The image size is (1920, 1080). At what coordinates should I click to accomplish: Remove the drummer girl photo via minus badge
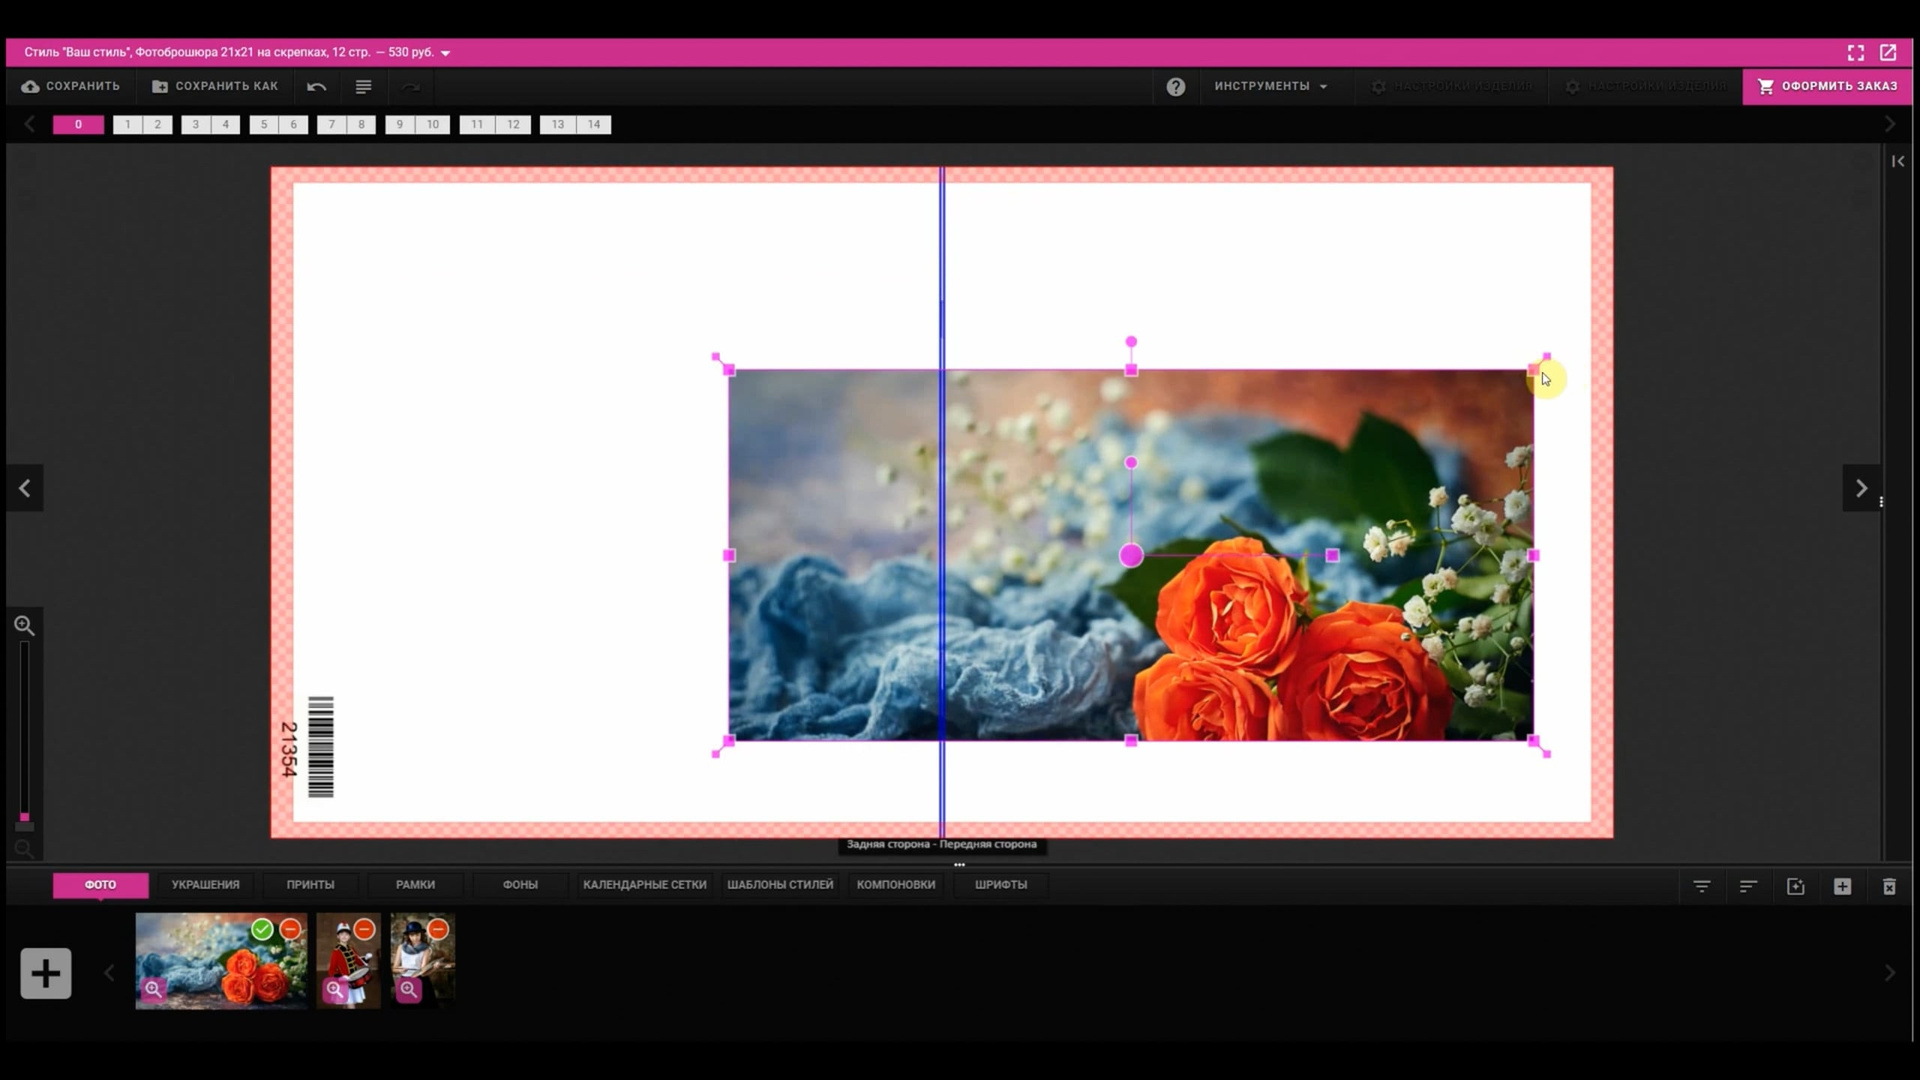(365, 930)
